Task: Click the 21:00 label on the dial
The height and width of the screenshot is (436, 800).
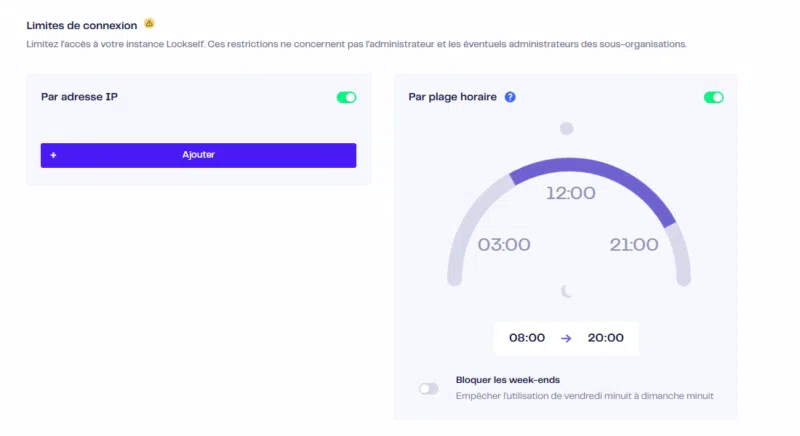Action: click(633, 245)
